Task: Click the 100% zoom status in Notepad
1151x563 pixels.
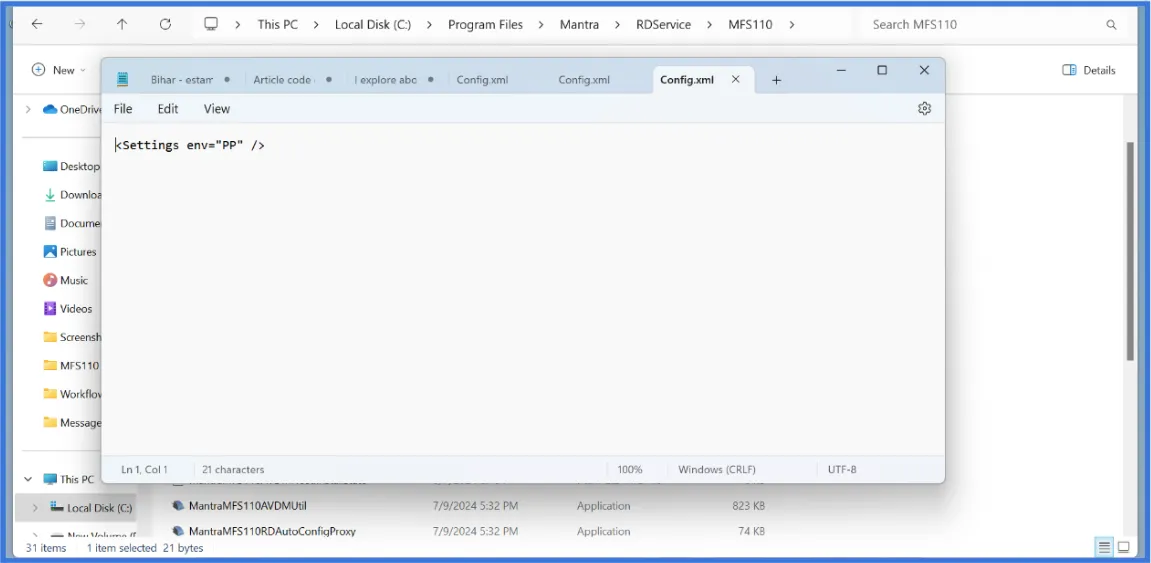Action: (629, 469)
